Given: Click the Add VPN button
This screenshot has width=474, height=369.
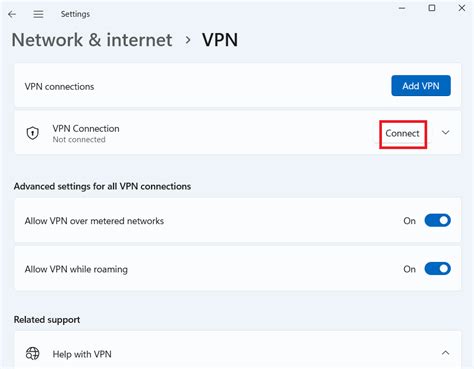Looking at the screenshot, I should tap(421, 86).
